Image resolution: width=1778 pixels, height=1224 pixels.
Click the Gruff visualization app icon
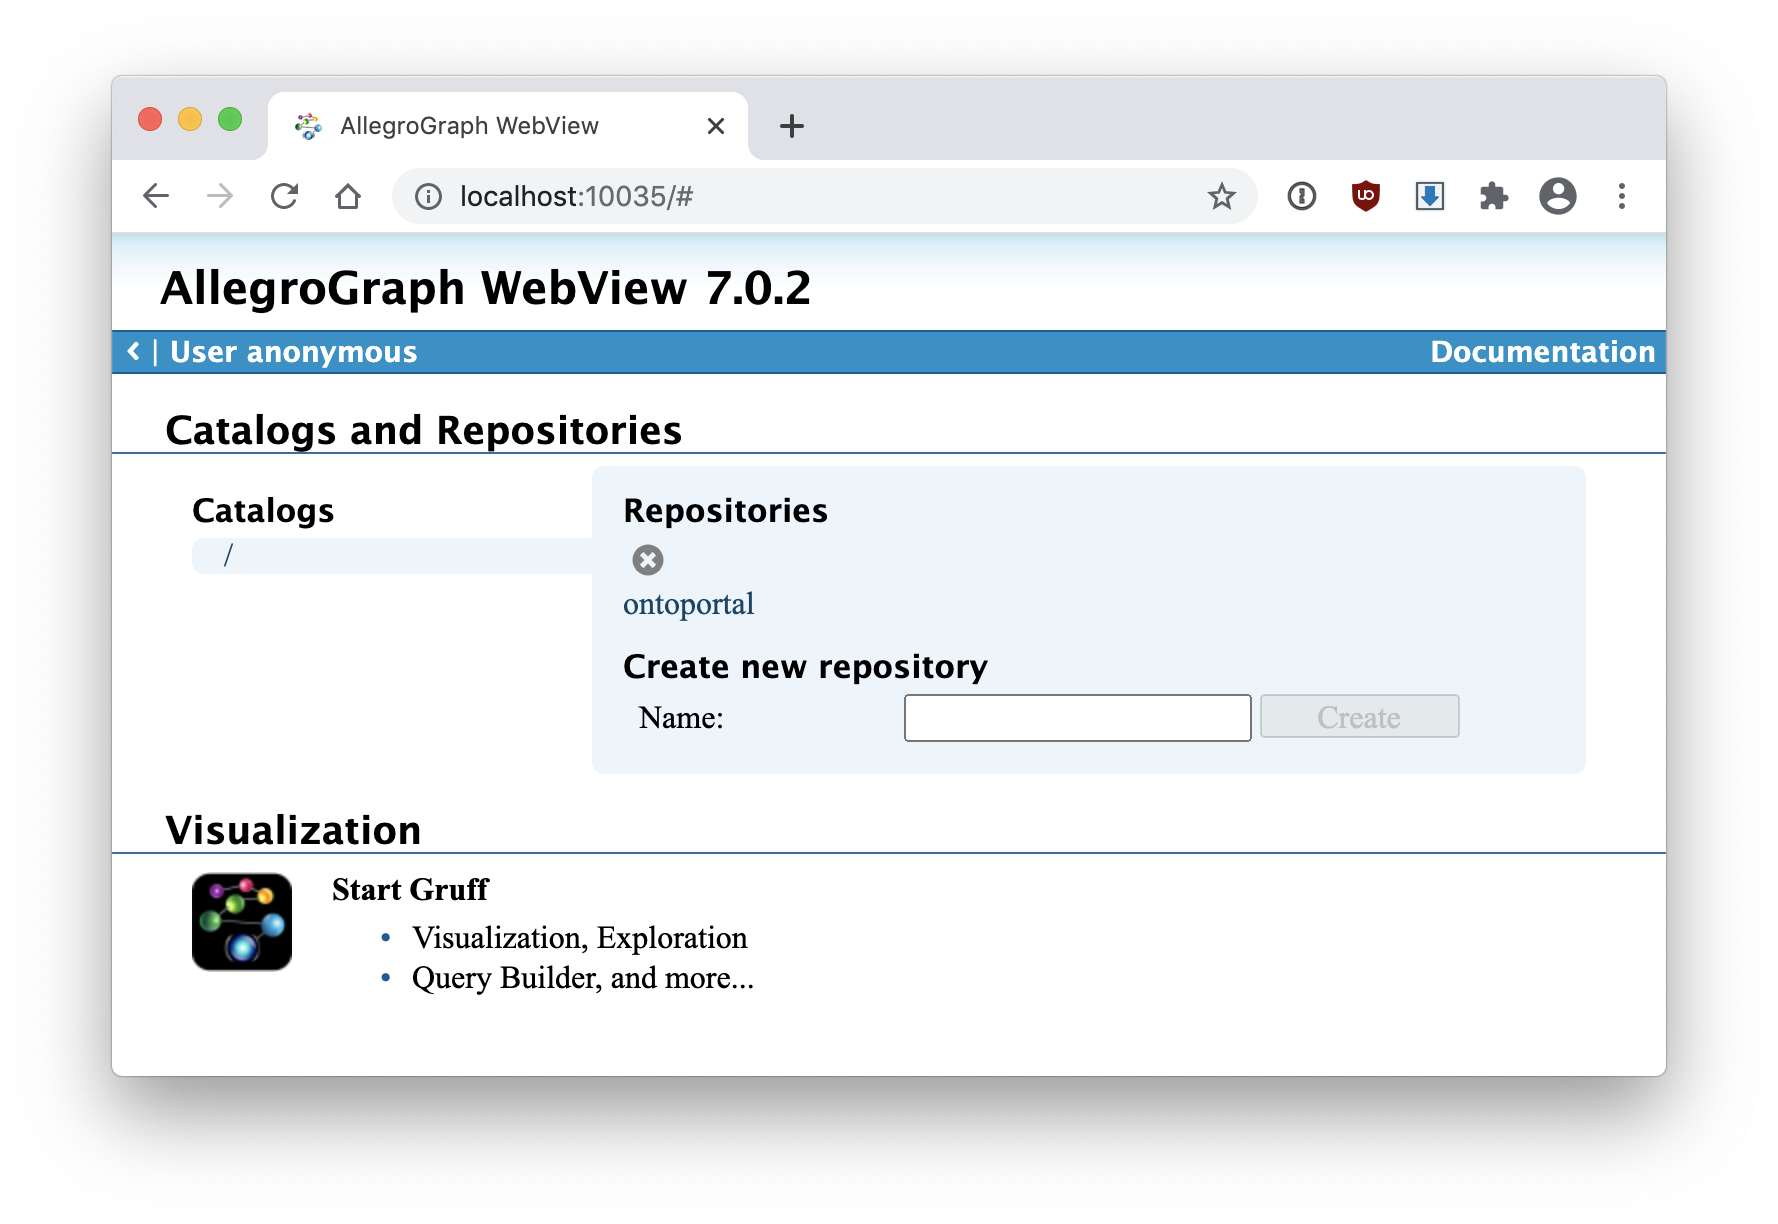[x=242, y=922]
